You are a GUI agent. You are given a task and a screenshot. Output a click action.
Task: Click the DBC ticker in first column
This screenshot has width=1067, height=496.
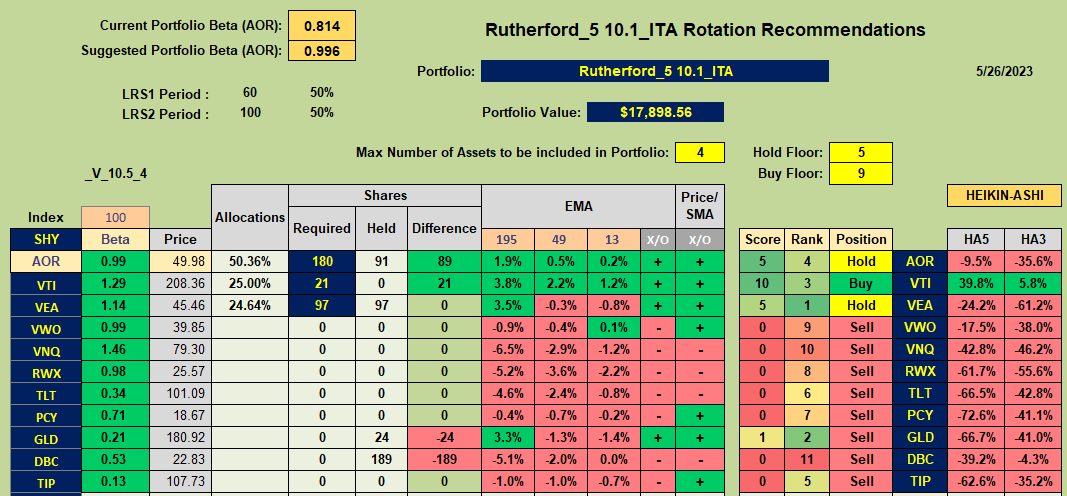tap(46, 460)
